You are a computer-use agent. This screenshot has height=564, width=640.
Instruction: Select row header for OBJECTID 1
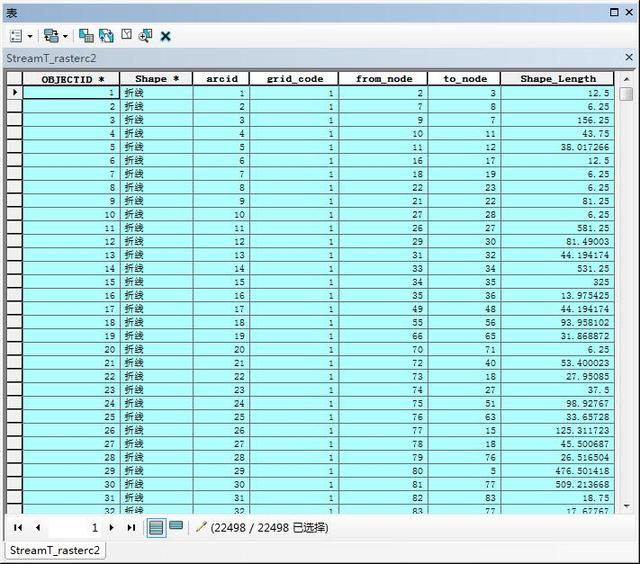click(x=14, y=93)
